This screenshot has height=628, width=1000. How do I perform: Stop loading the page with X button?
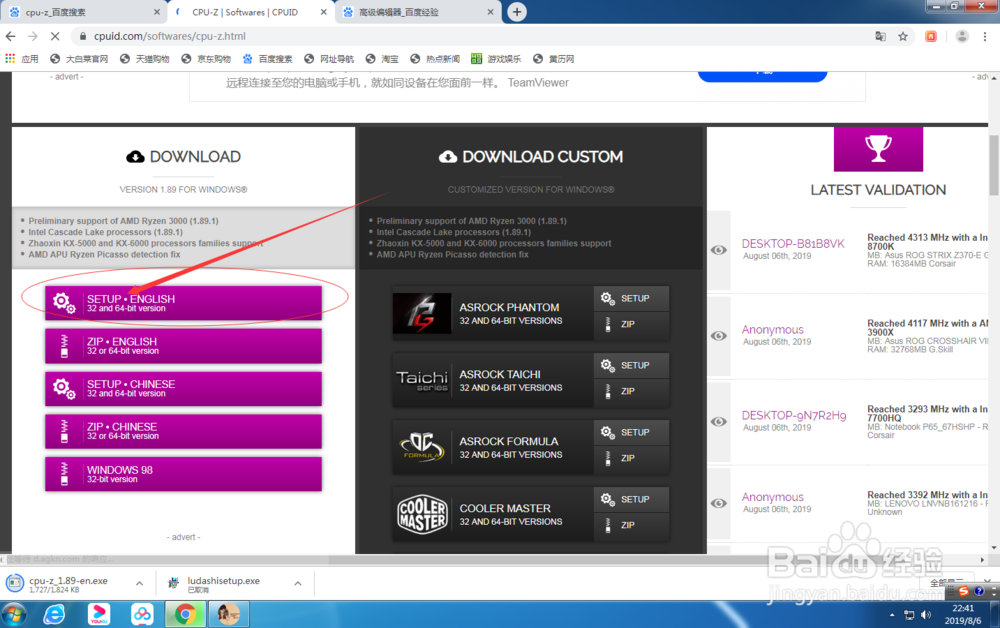click(x=55, y=36)
